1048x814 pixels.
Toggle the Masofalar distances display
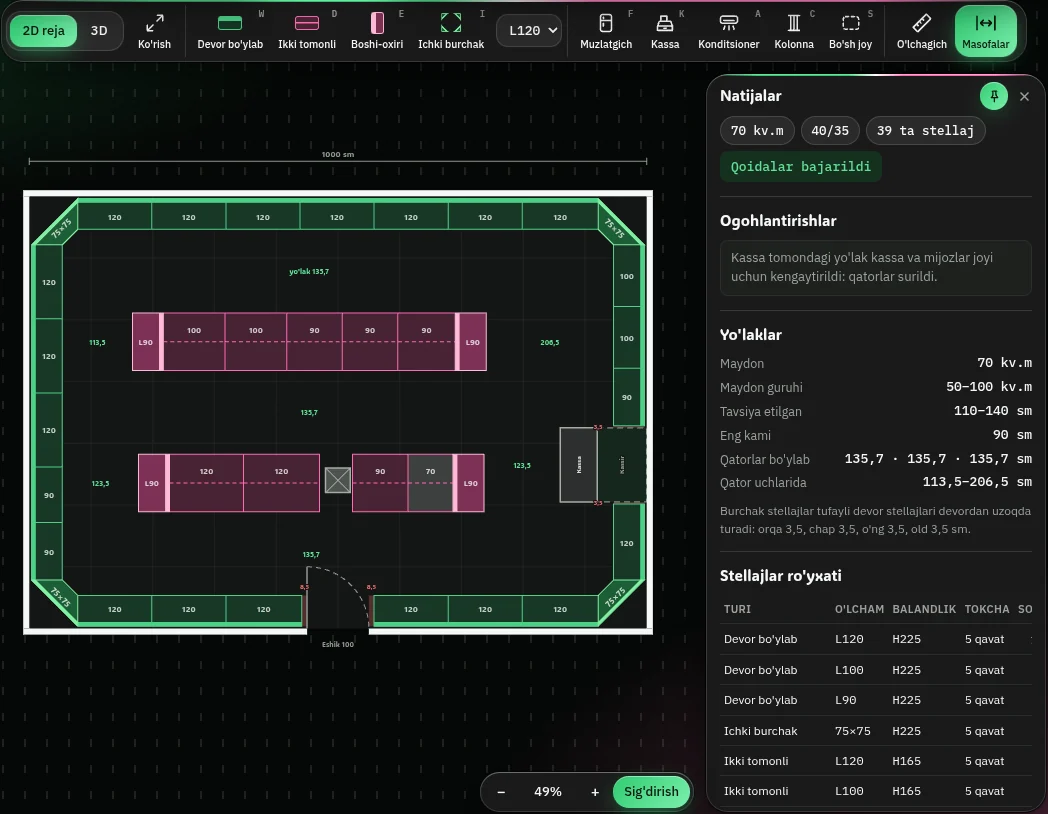[x=986, y=31]
